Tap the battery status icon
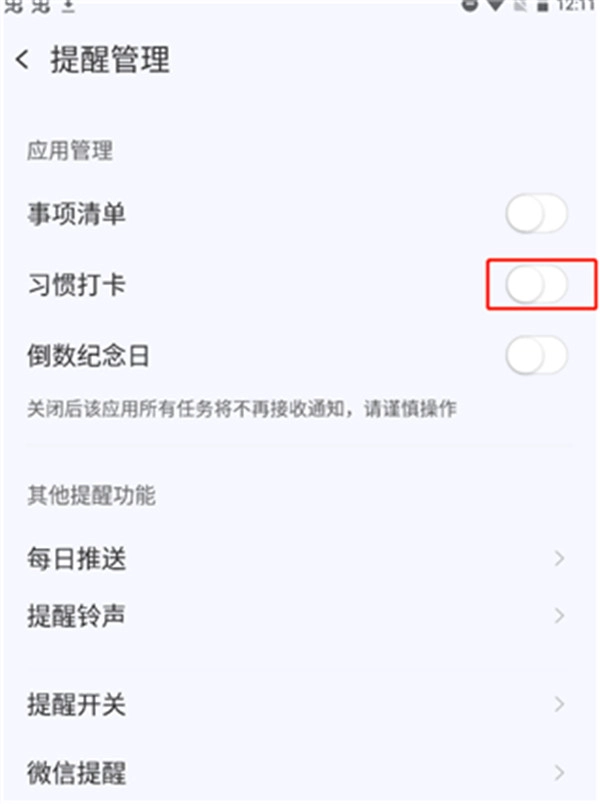The height and width of the screenshot is (804, 600). click(x=543, y=7)
